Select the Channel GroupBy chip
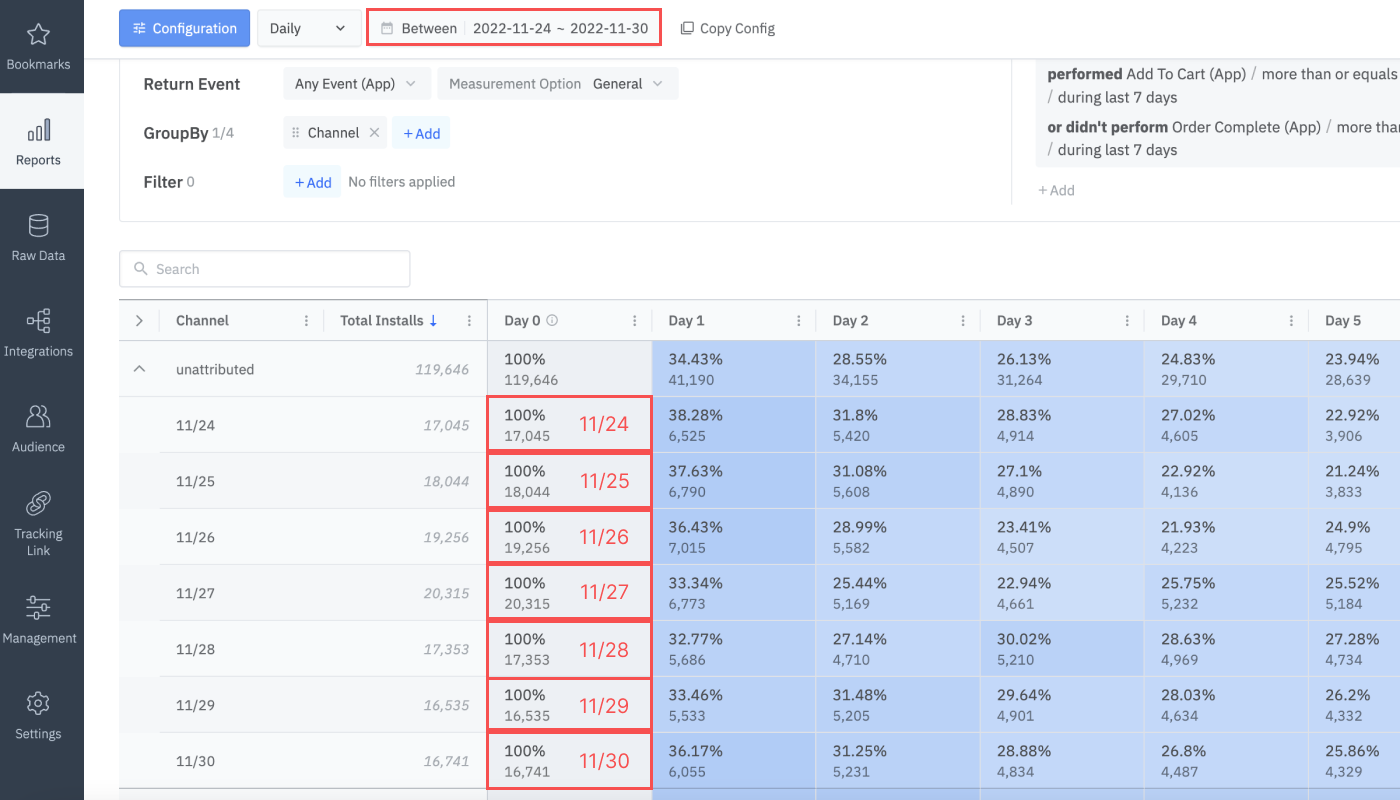 335,133
